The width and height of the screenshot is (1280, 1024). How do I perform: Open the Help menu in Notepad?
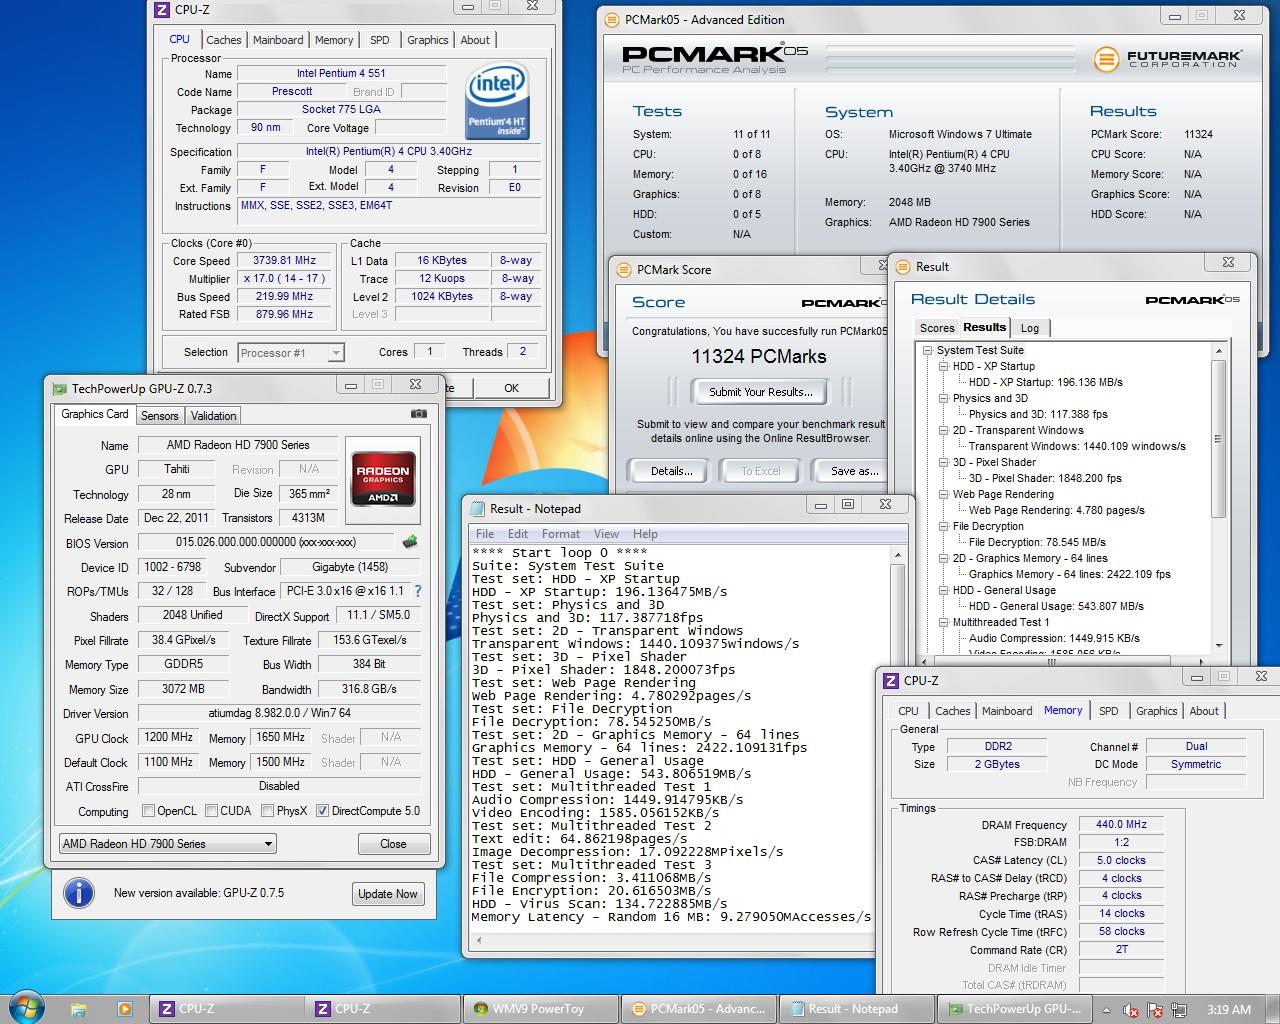645,534
